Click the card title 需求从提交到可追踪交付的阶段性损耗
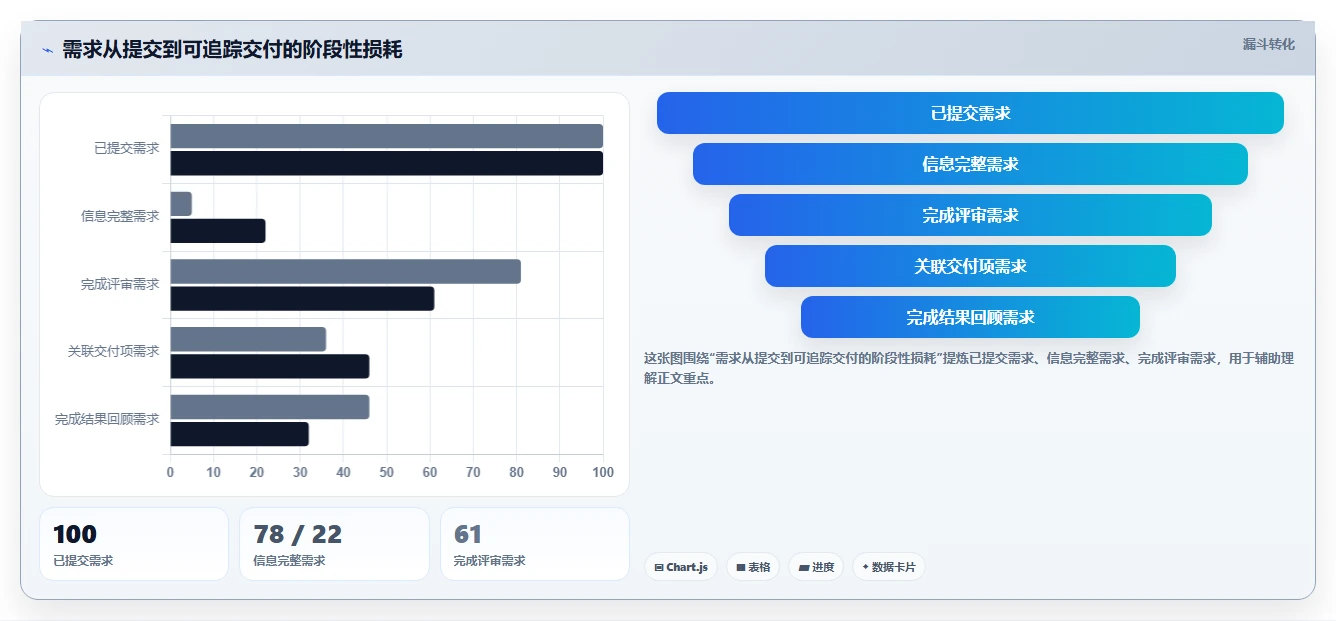1336x621 pixels. pos(232,49)
